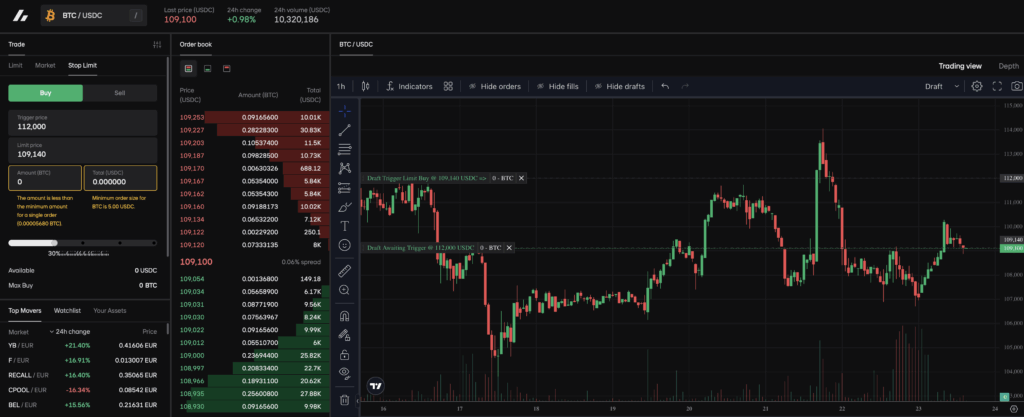
Task: Toggle Hide orders on the chart
Action: pos(493,86)
